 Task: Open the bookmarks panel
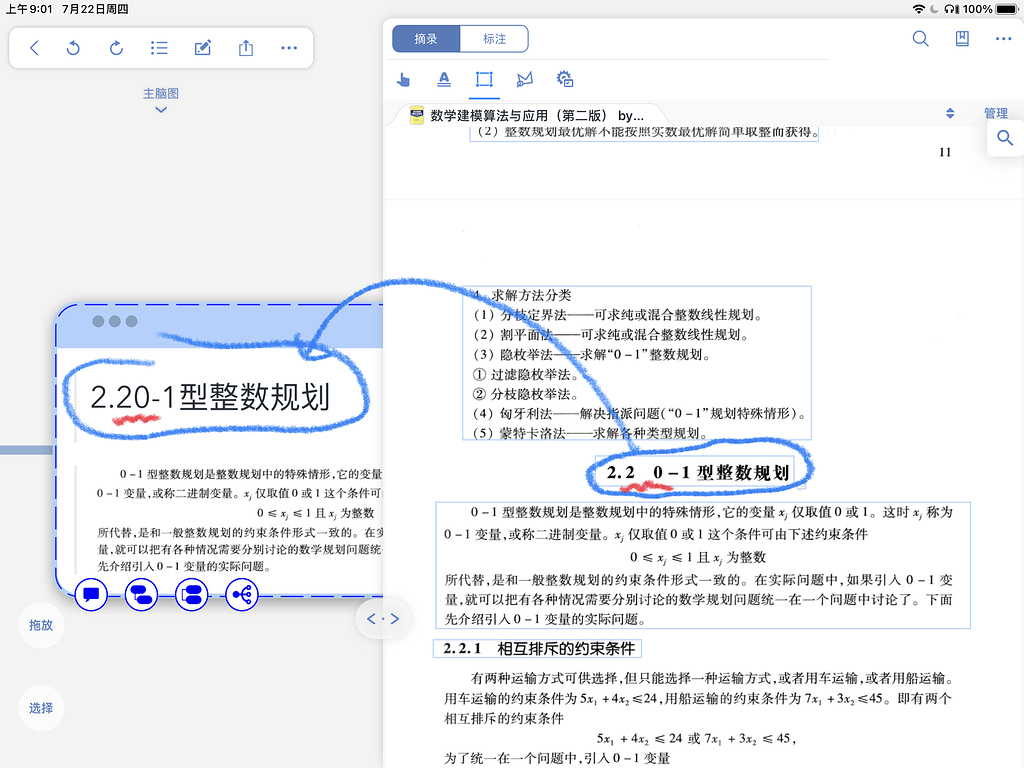pos(962,38)
